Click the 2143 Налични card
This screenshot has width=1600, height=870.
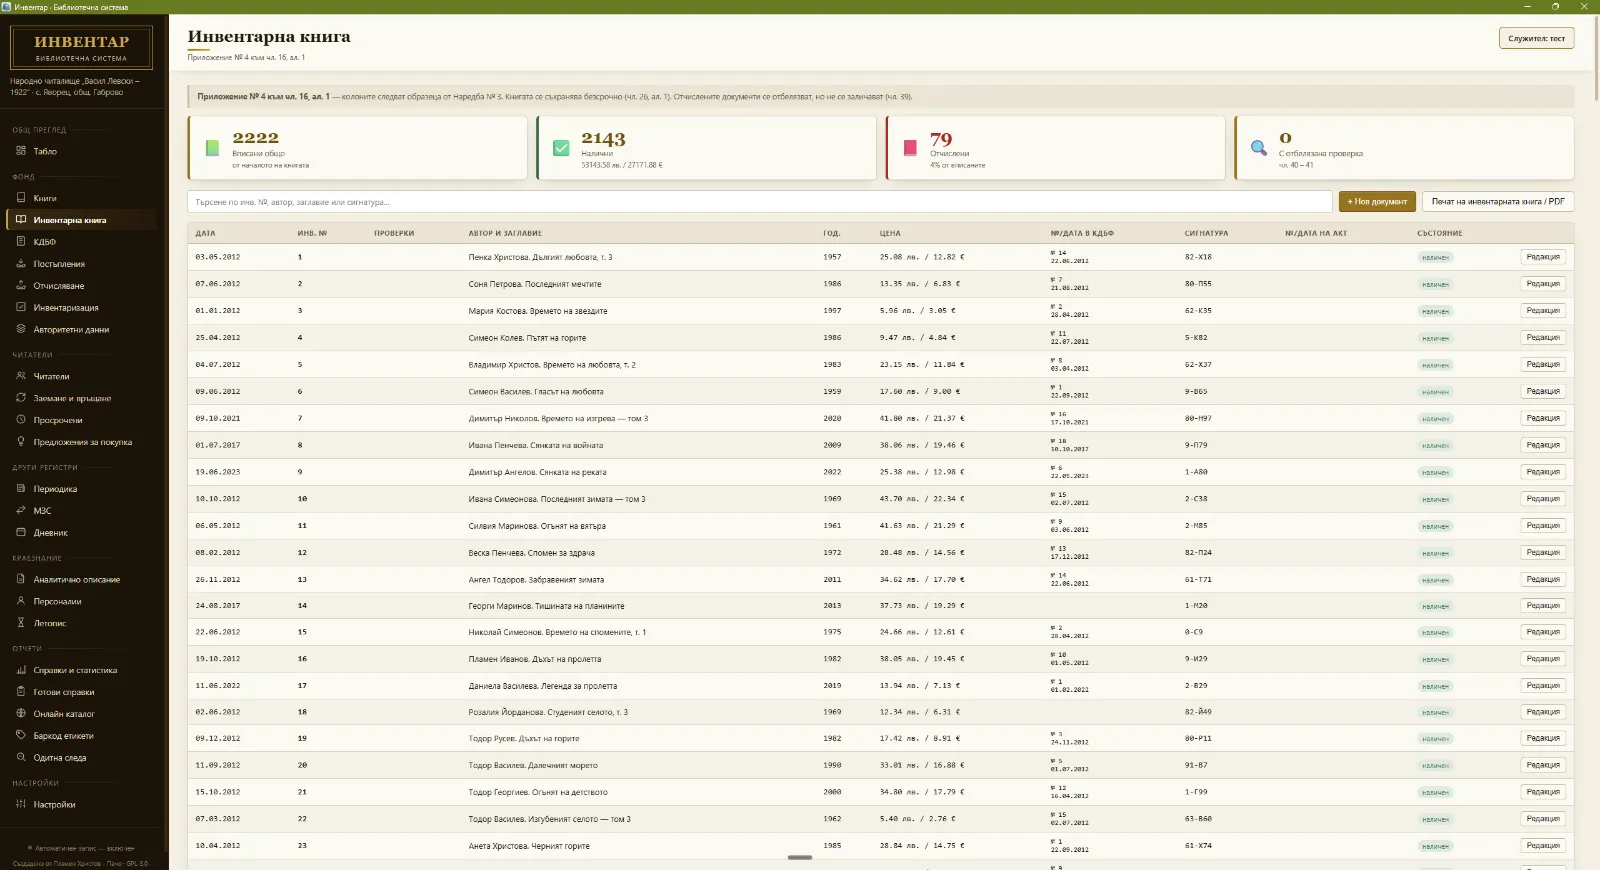click(706, 148)
